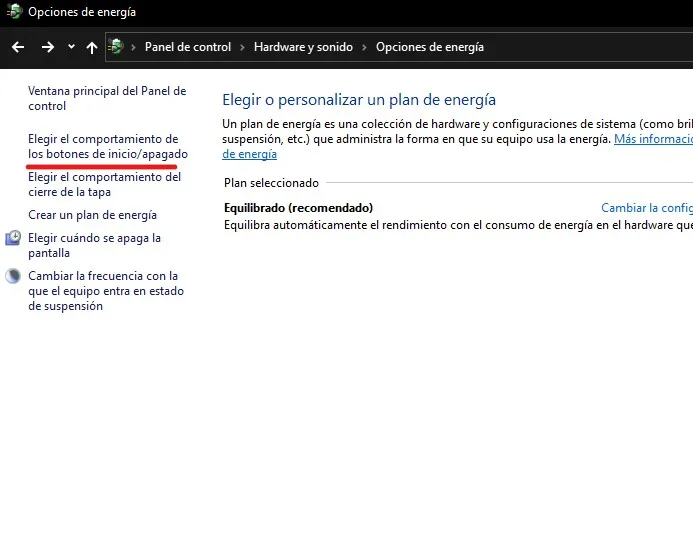693x539 pixels.
Task: Navigate to Panel de control breadcrumb
Action: (188, 47)
